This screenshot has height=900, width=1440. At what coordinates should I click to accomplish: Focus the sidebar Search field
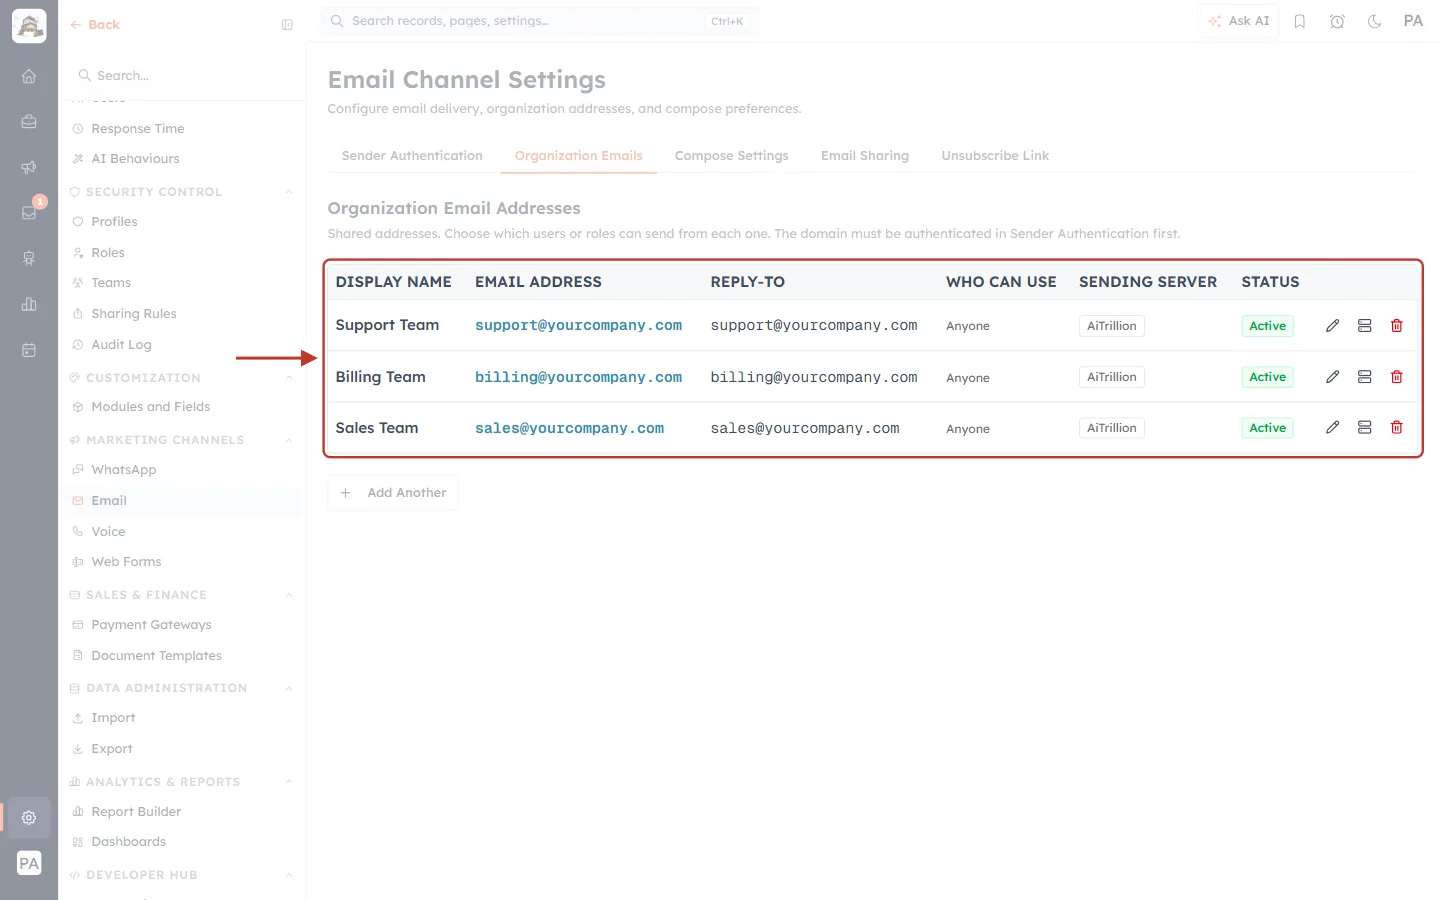point(183,76)
